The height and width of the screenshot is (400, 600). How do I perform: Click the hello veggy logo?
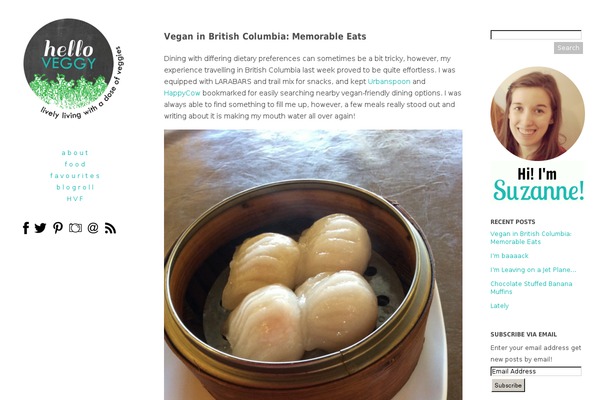[73, 69]
